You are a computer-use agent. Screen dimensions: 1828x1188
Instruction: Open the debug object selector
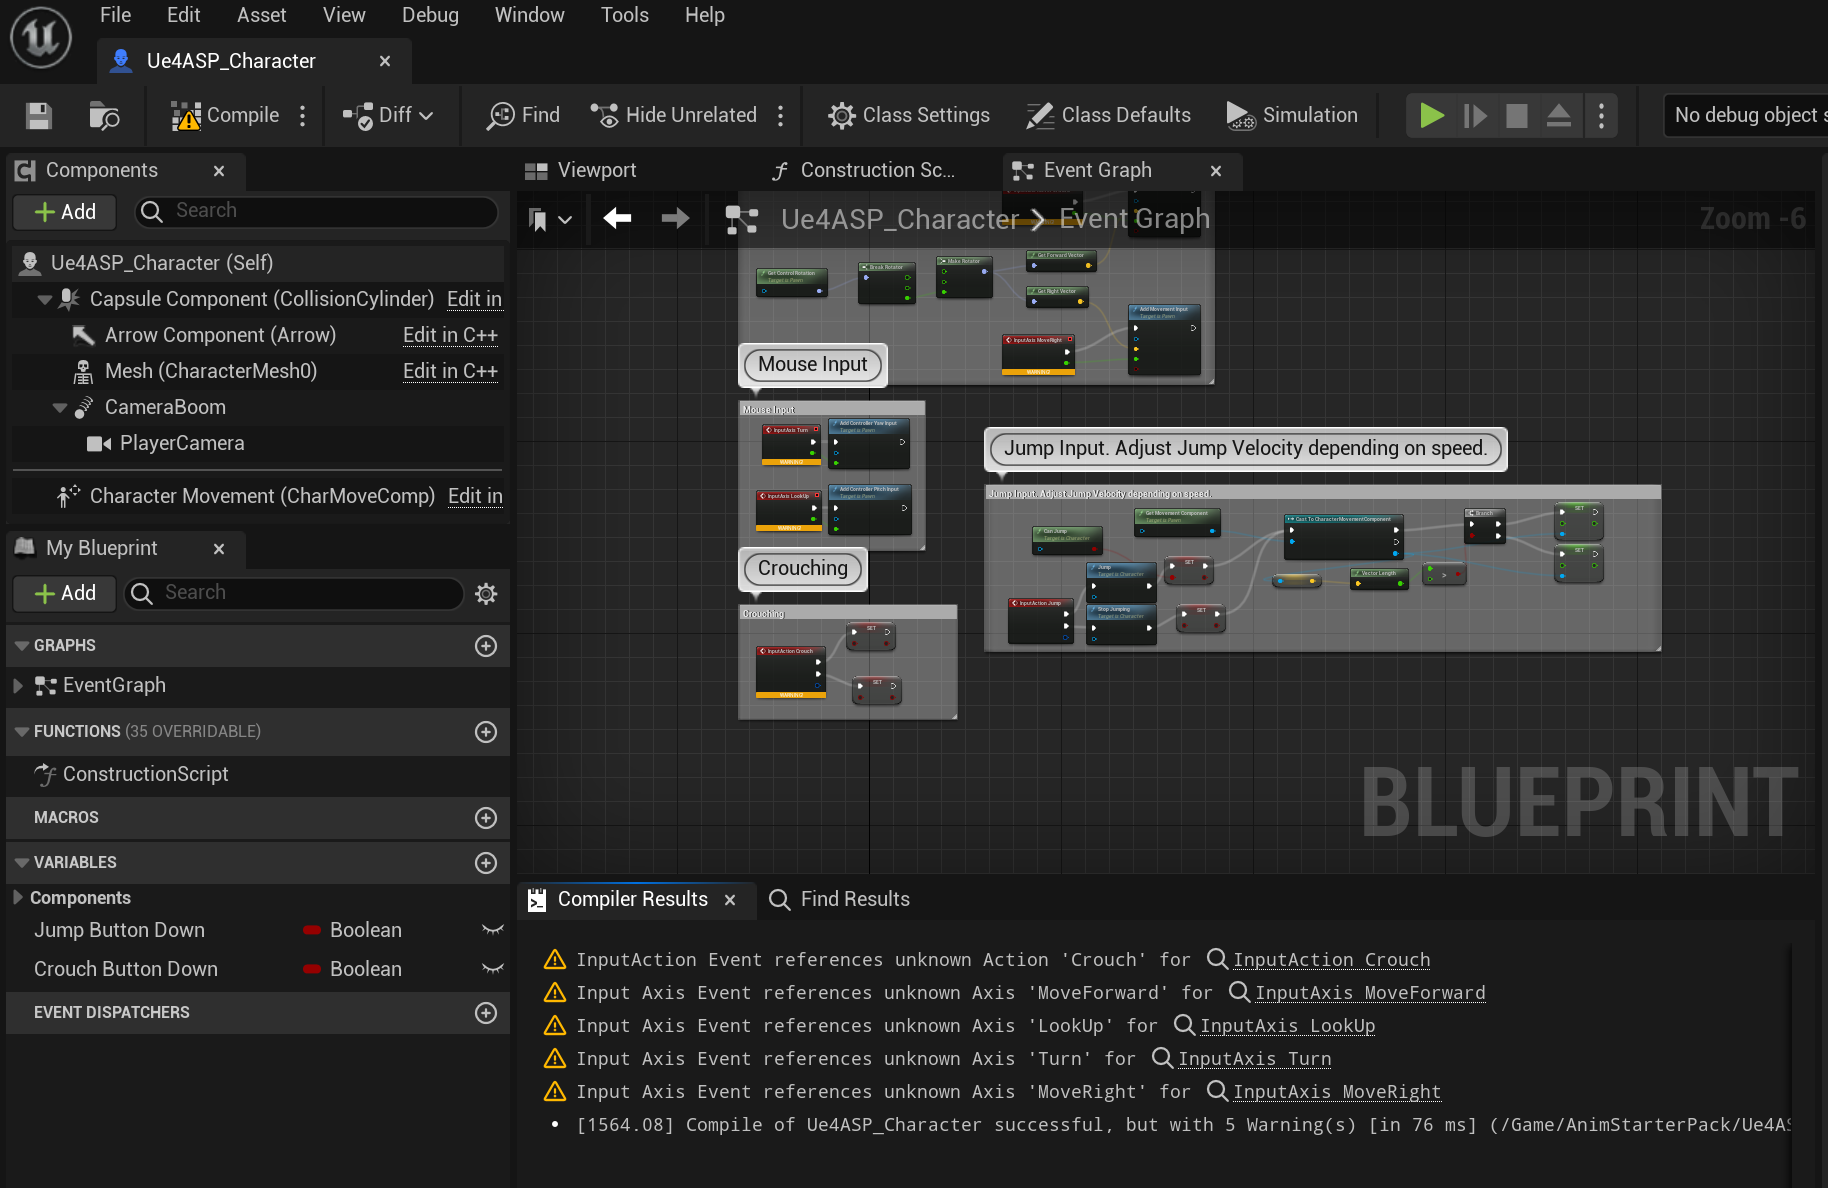point(1745,116)
